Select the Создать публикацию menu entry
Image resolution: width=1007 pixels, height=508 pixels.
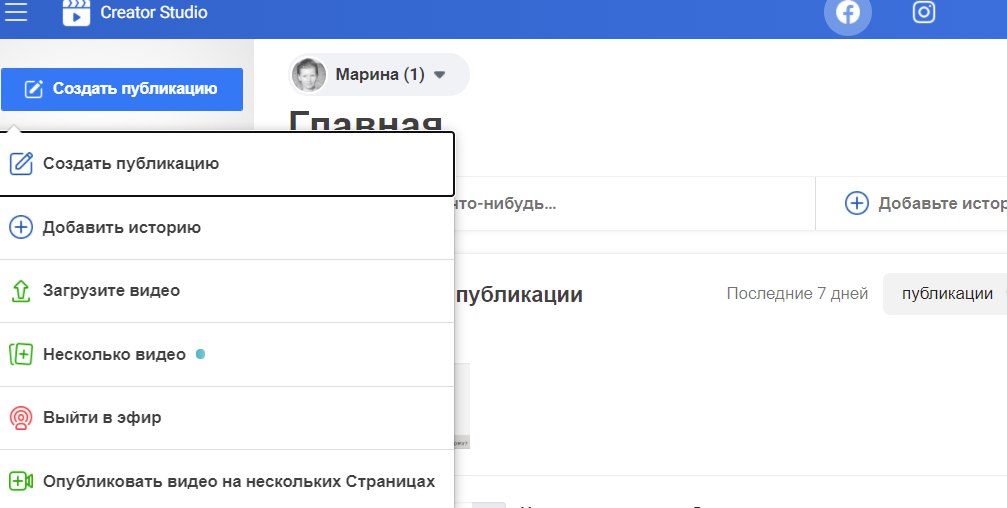pyautogui.click(x=226, y=164)
